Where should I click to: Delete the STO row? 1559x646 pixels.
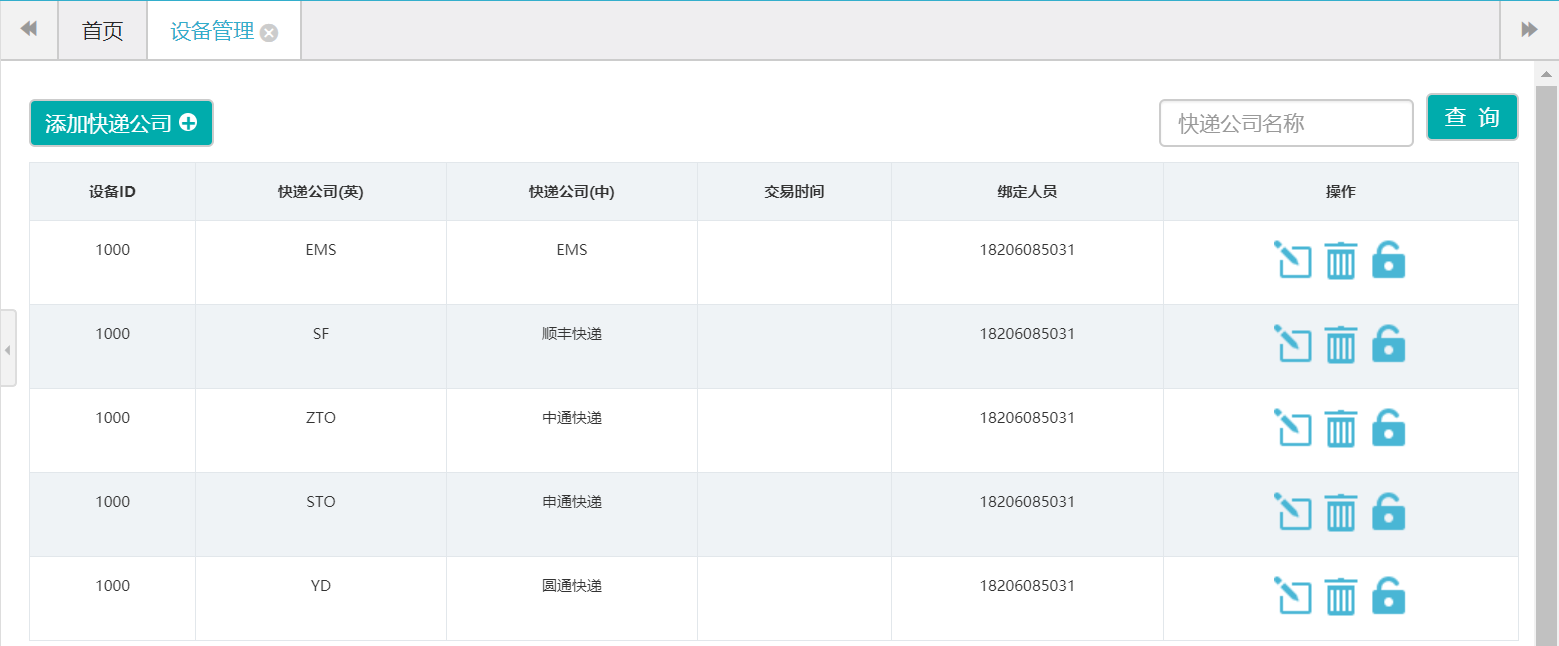click(1340, 512)
